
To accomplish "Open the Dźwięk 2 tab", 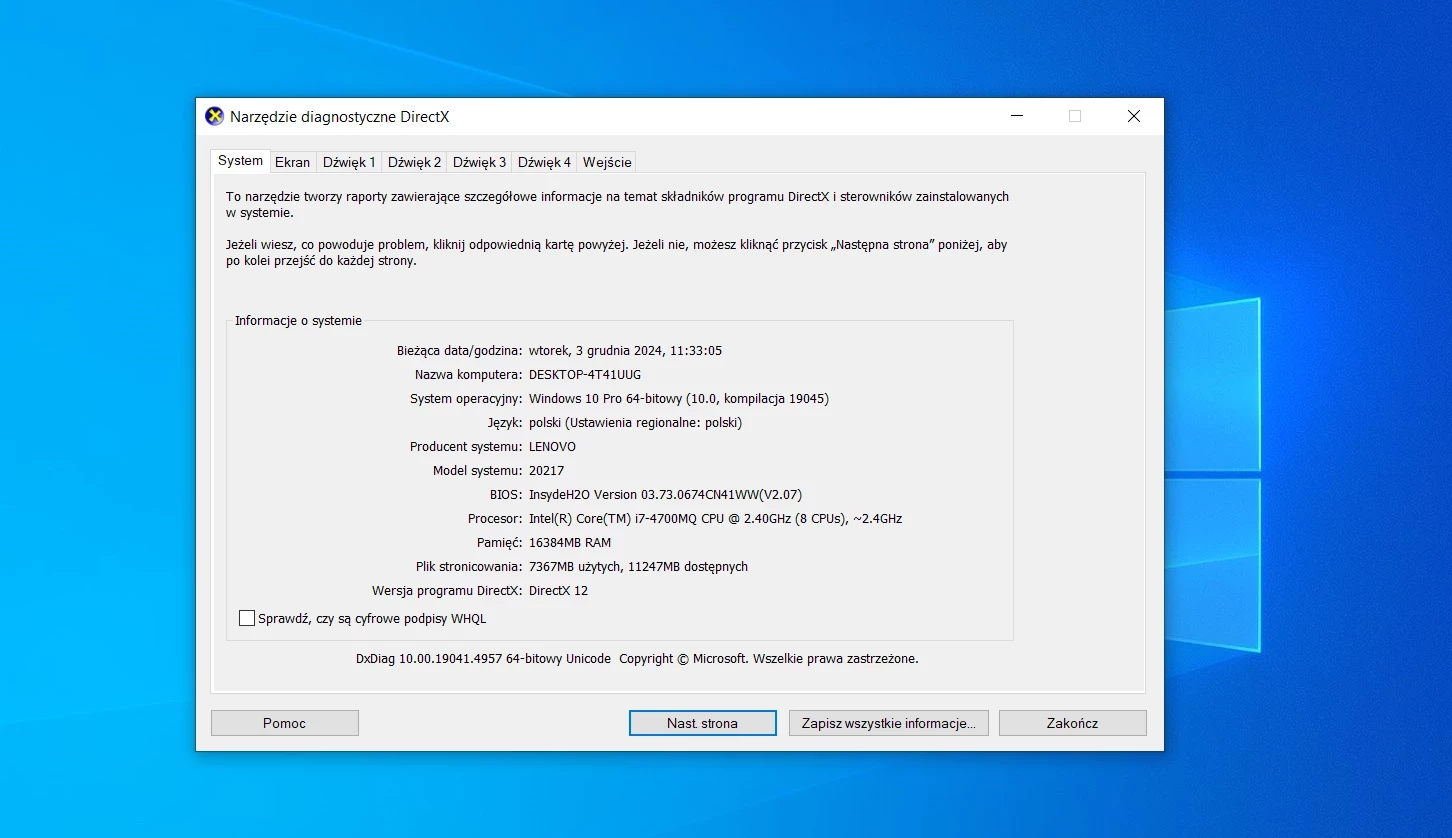I will click(x=414, y=162).
